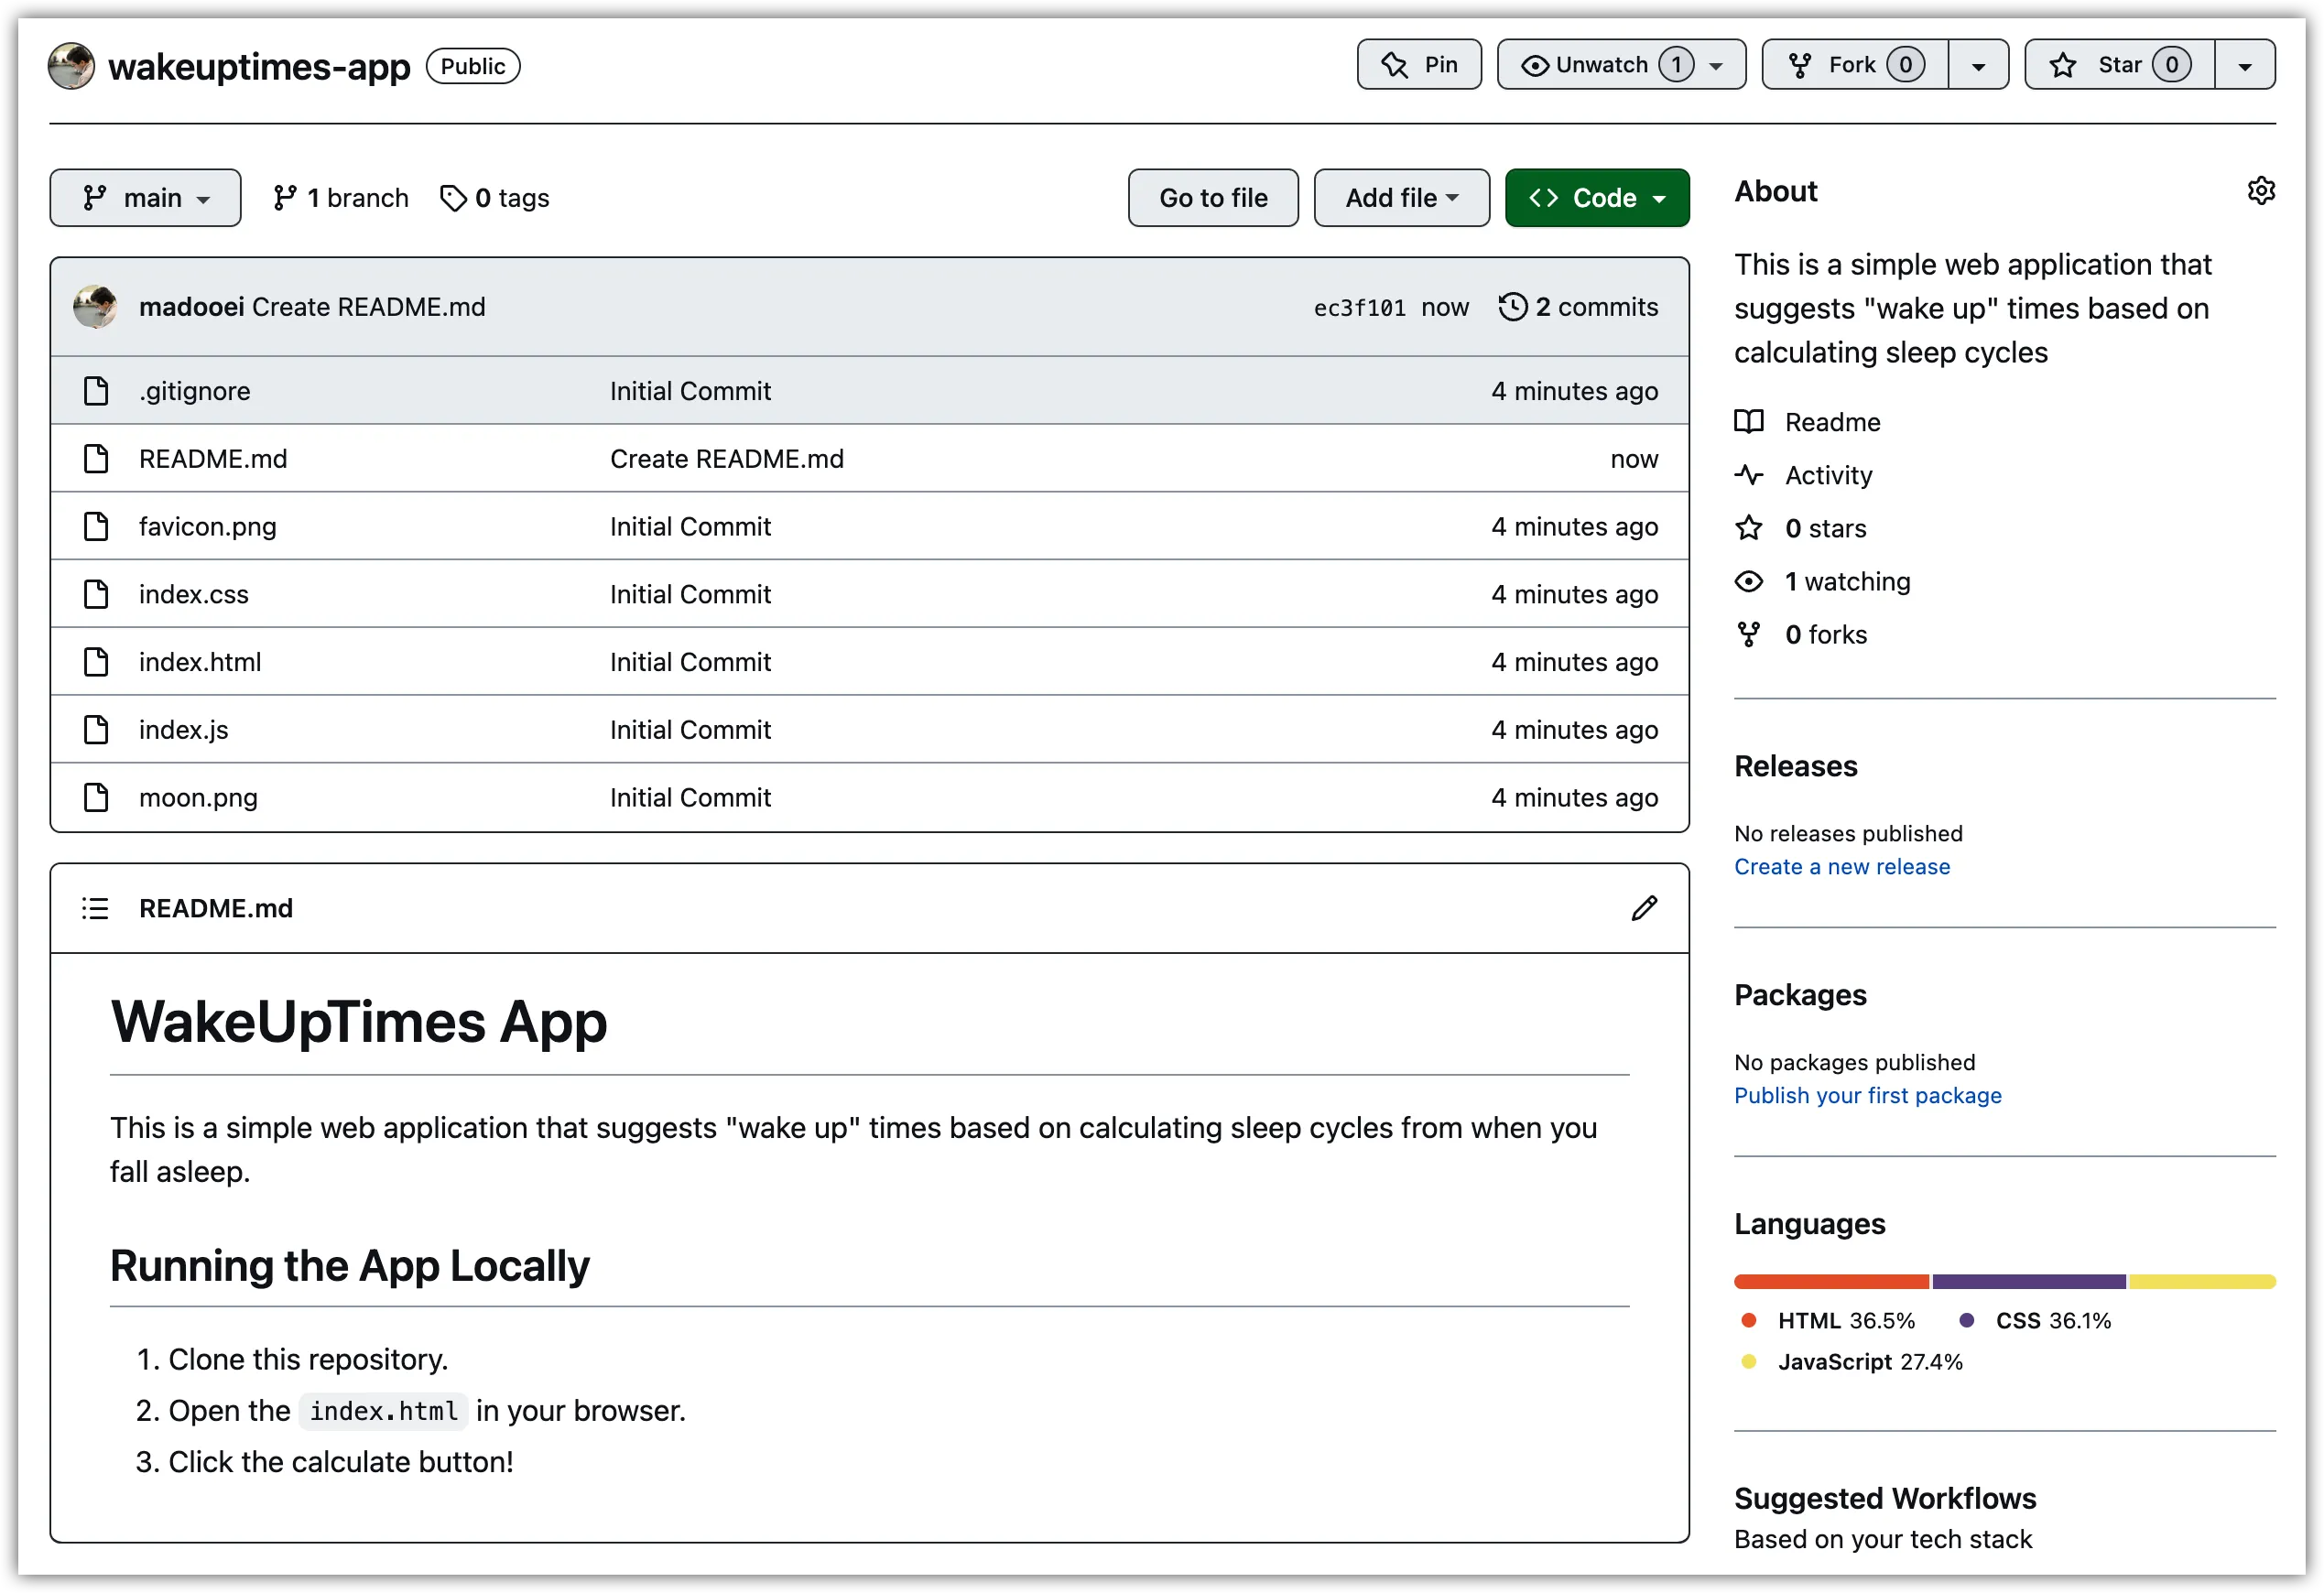Screen dimensions: 2324x1593
Task: Open the favicon.png file
Action: coord(208,527)
